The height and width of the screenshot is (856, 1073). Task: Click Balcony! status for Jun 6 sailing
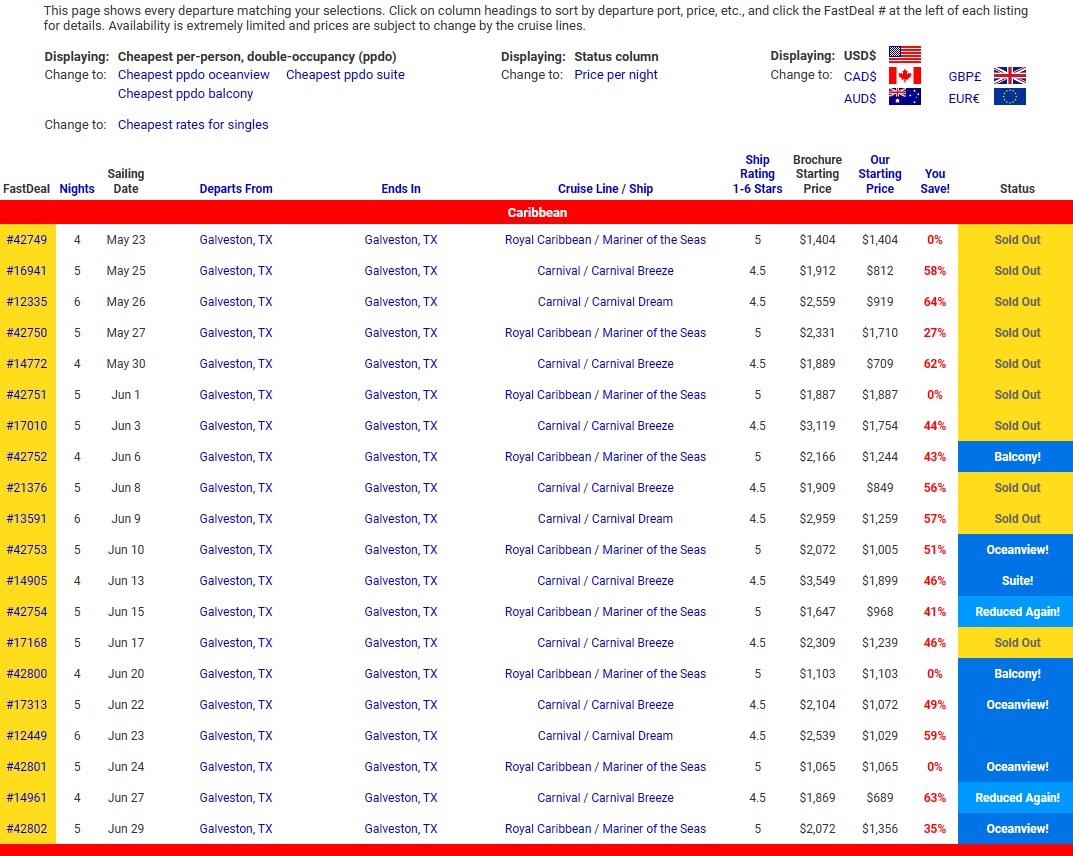[1017, 456]
